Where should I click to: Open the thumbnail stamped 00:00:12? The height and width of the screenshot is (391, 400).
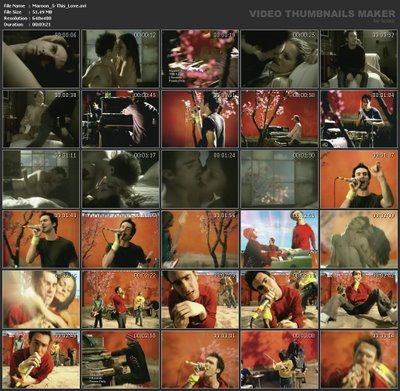pyautogui.click(x=121, y=59)
